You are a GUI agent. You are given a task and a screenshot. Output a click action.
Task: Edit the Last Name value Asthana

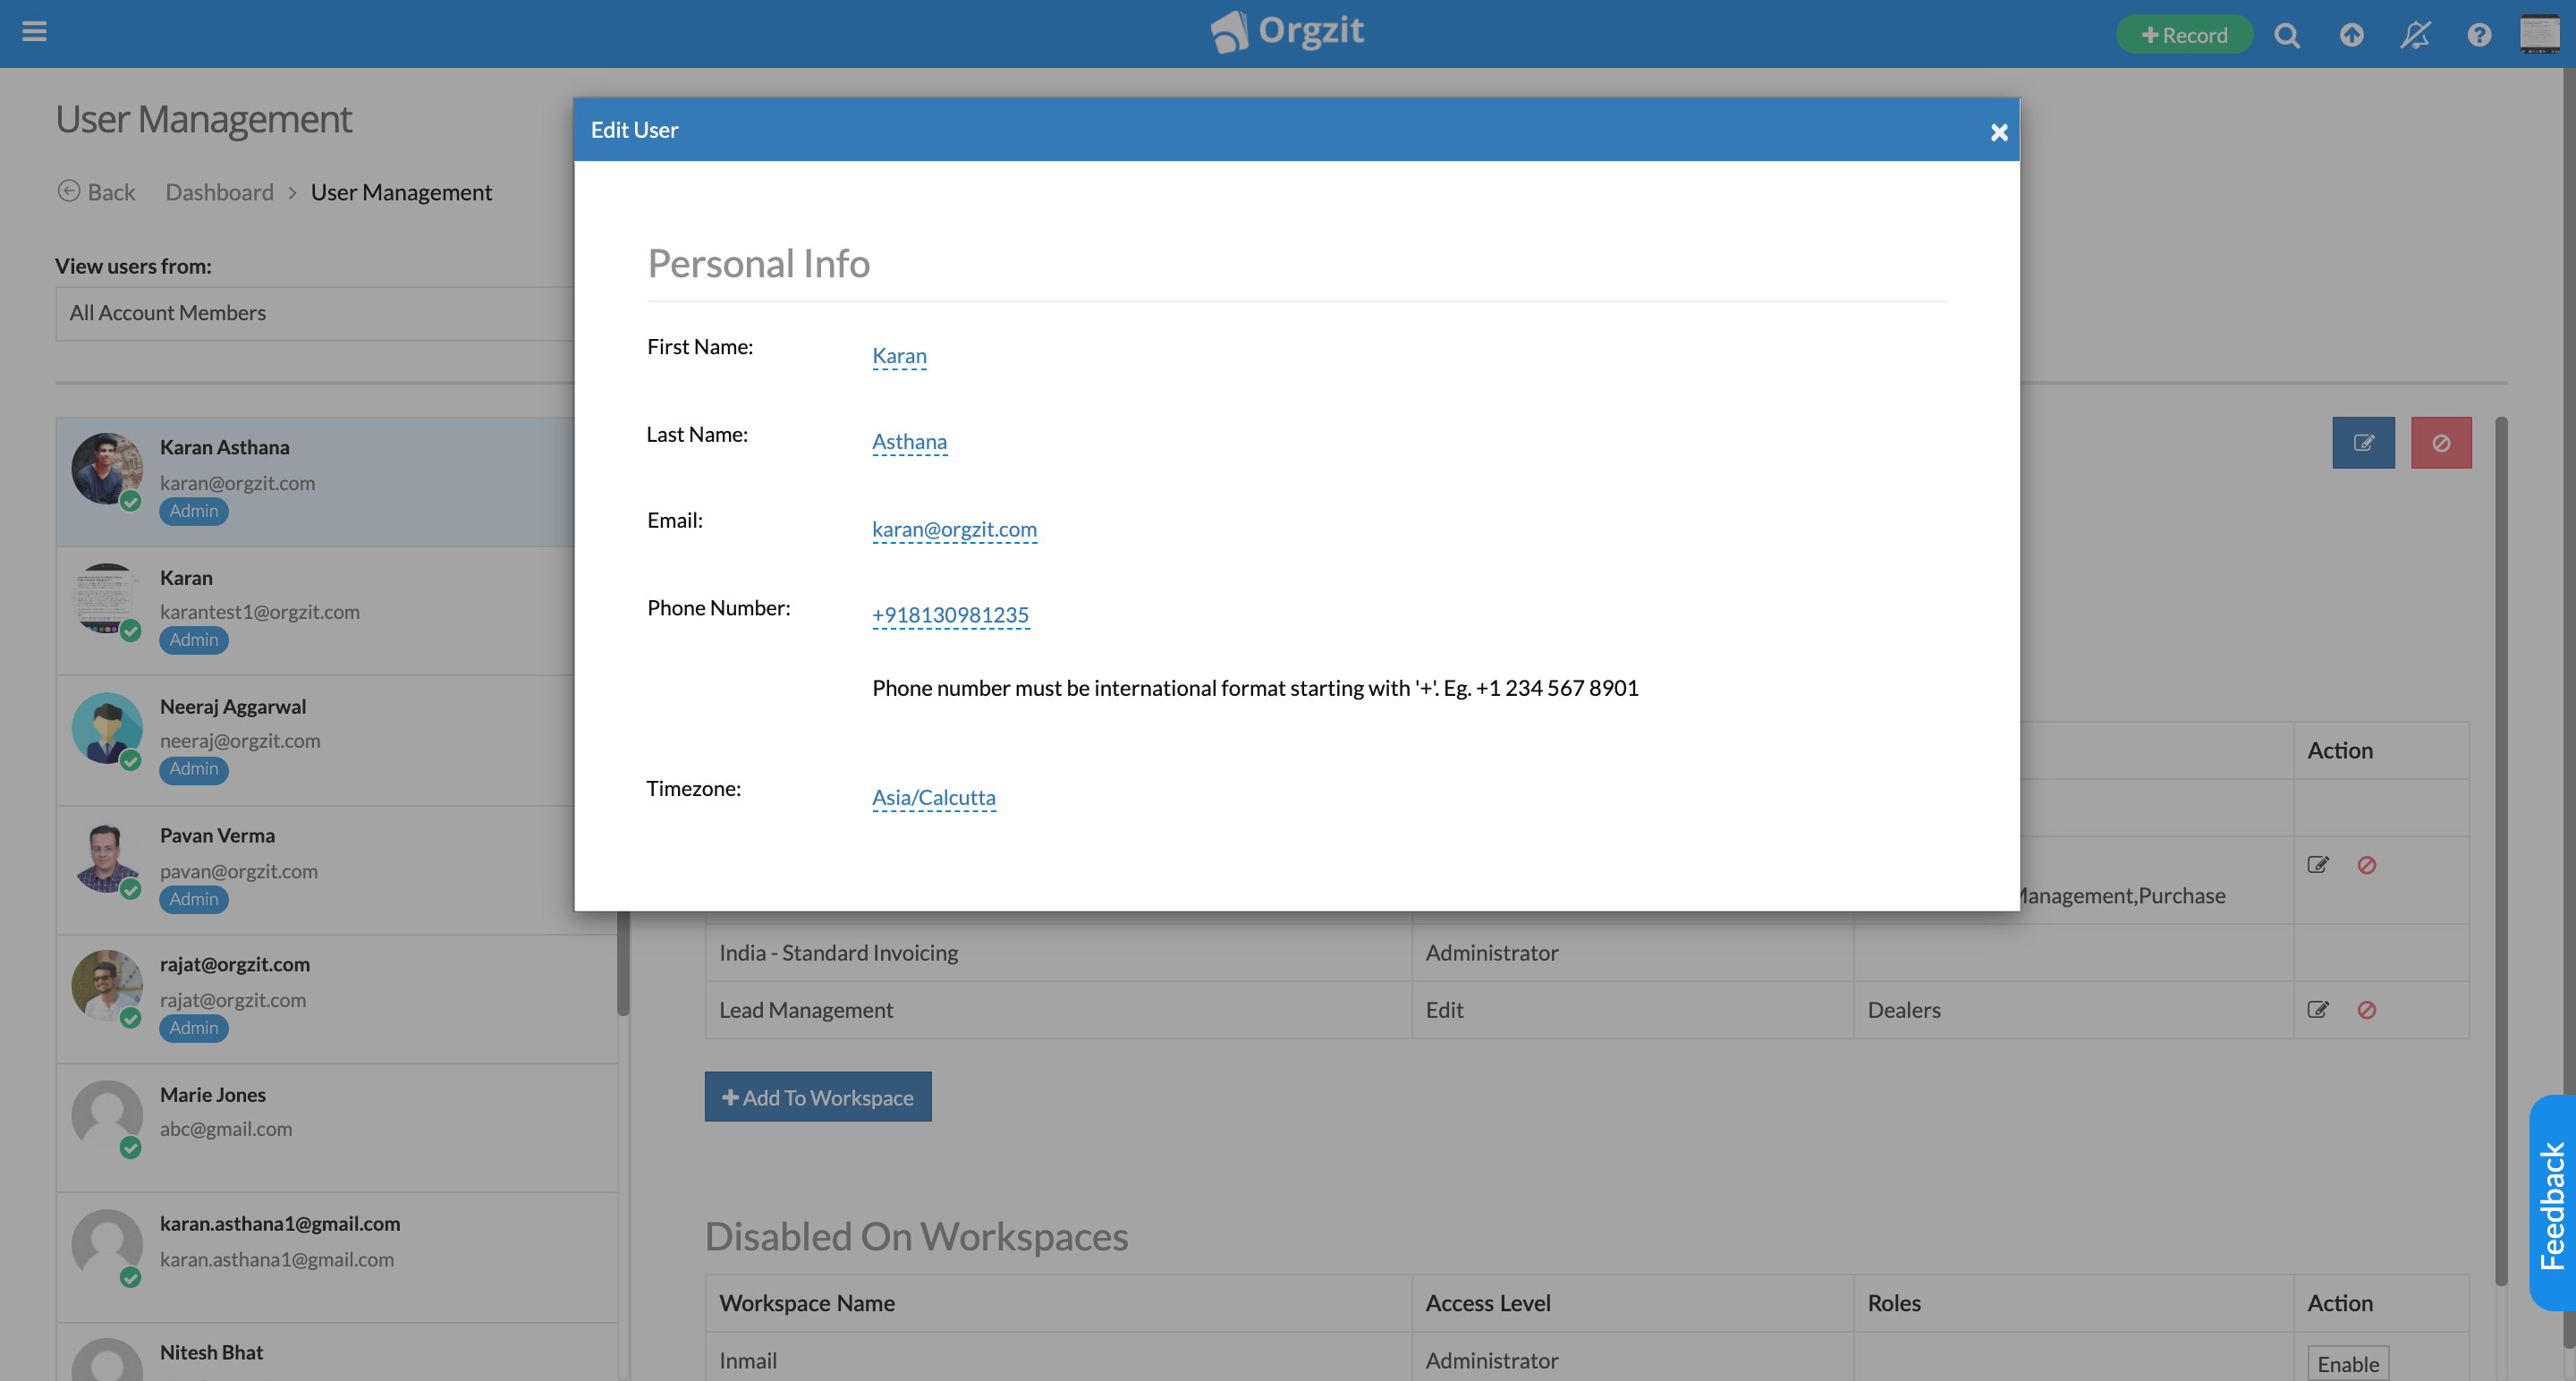909,442
